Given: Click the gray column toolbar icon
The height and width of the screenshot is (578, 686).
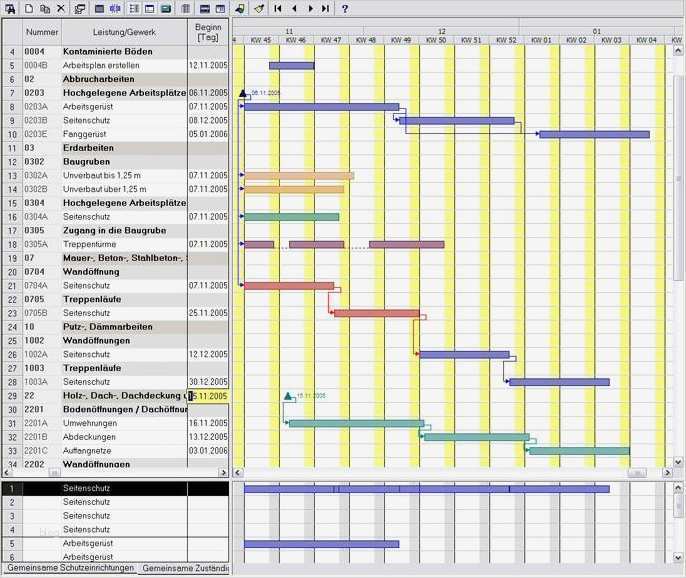Looking at the screenshot, I should pos(186,8).
